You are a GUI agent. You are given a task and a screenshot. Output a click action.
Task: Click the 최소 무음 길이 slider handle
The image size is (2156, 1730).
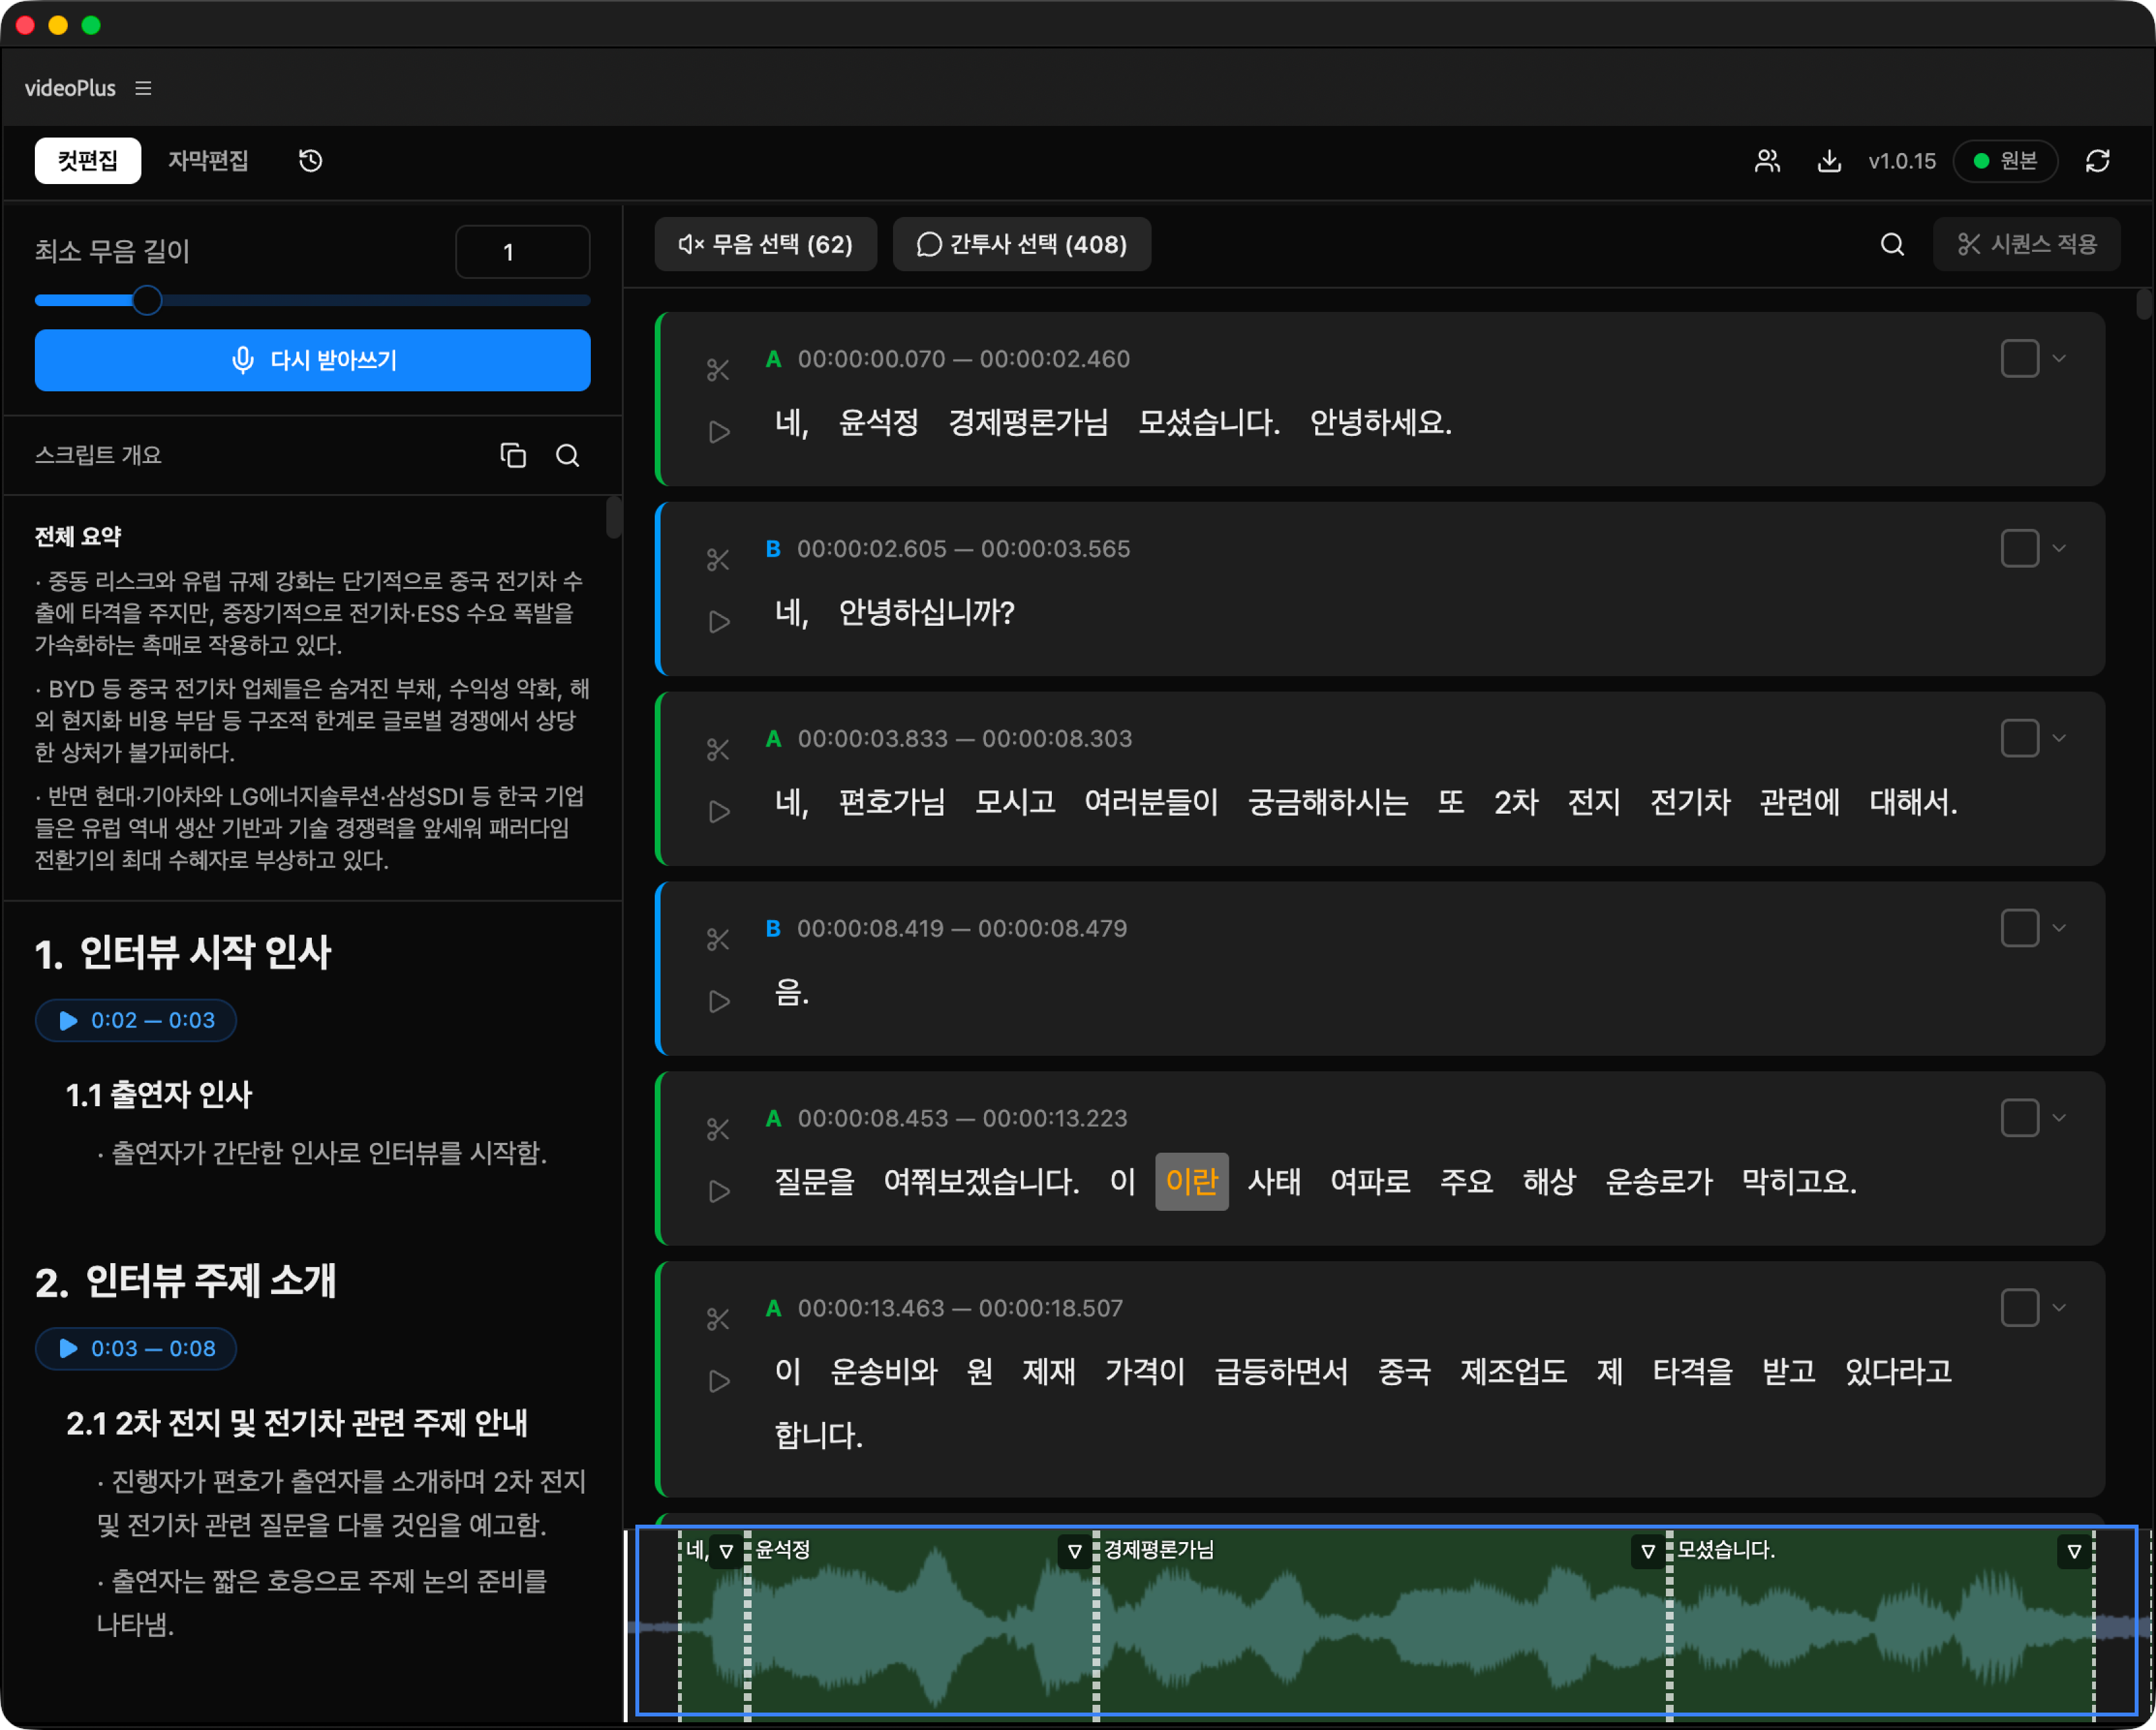(147, 300)
